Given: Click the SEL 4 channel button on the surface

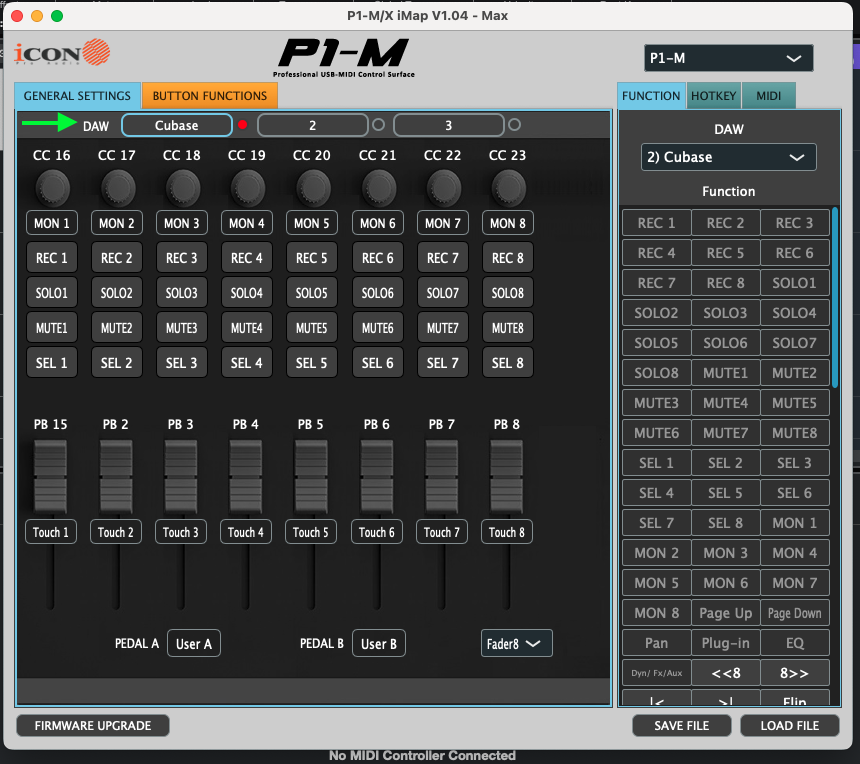Looking at the screenshot, I should (x=246, y=363).
